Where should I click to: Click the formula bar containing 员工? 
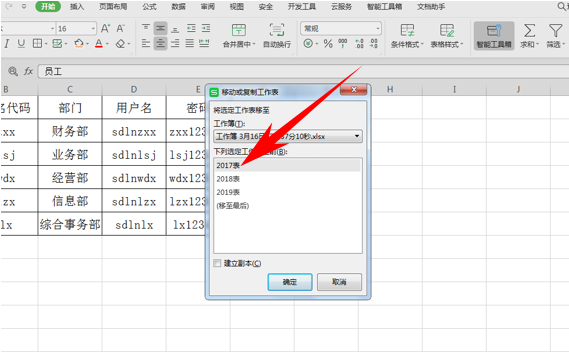(303, 71)
